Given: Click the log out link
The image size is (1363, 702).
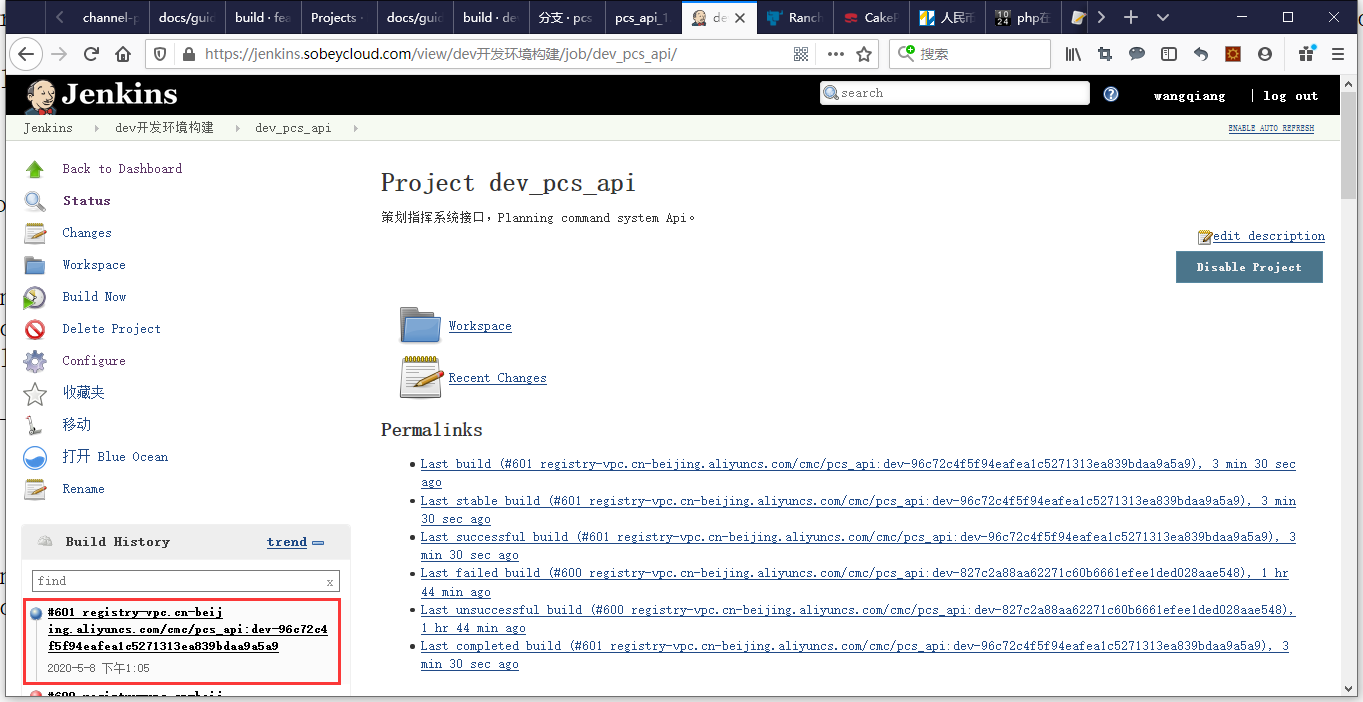Looking at the screenshot, I should coord(1290,96).
